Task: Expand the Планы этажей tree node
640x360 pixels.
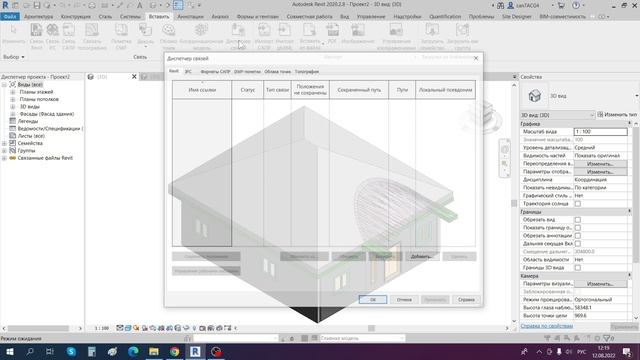Action: (12, 92)
